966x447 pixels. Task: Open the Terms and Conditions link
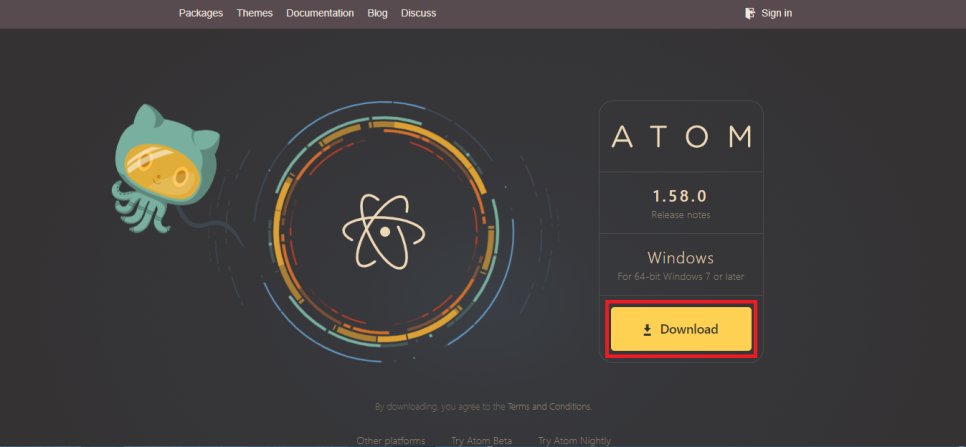tap(550, 406)
